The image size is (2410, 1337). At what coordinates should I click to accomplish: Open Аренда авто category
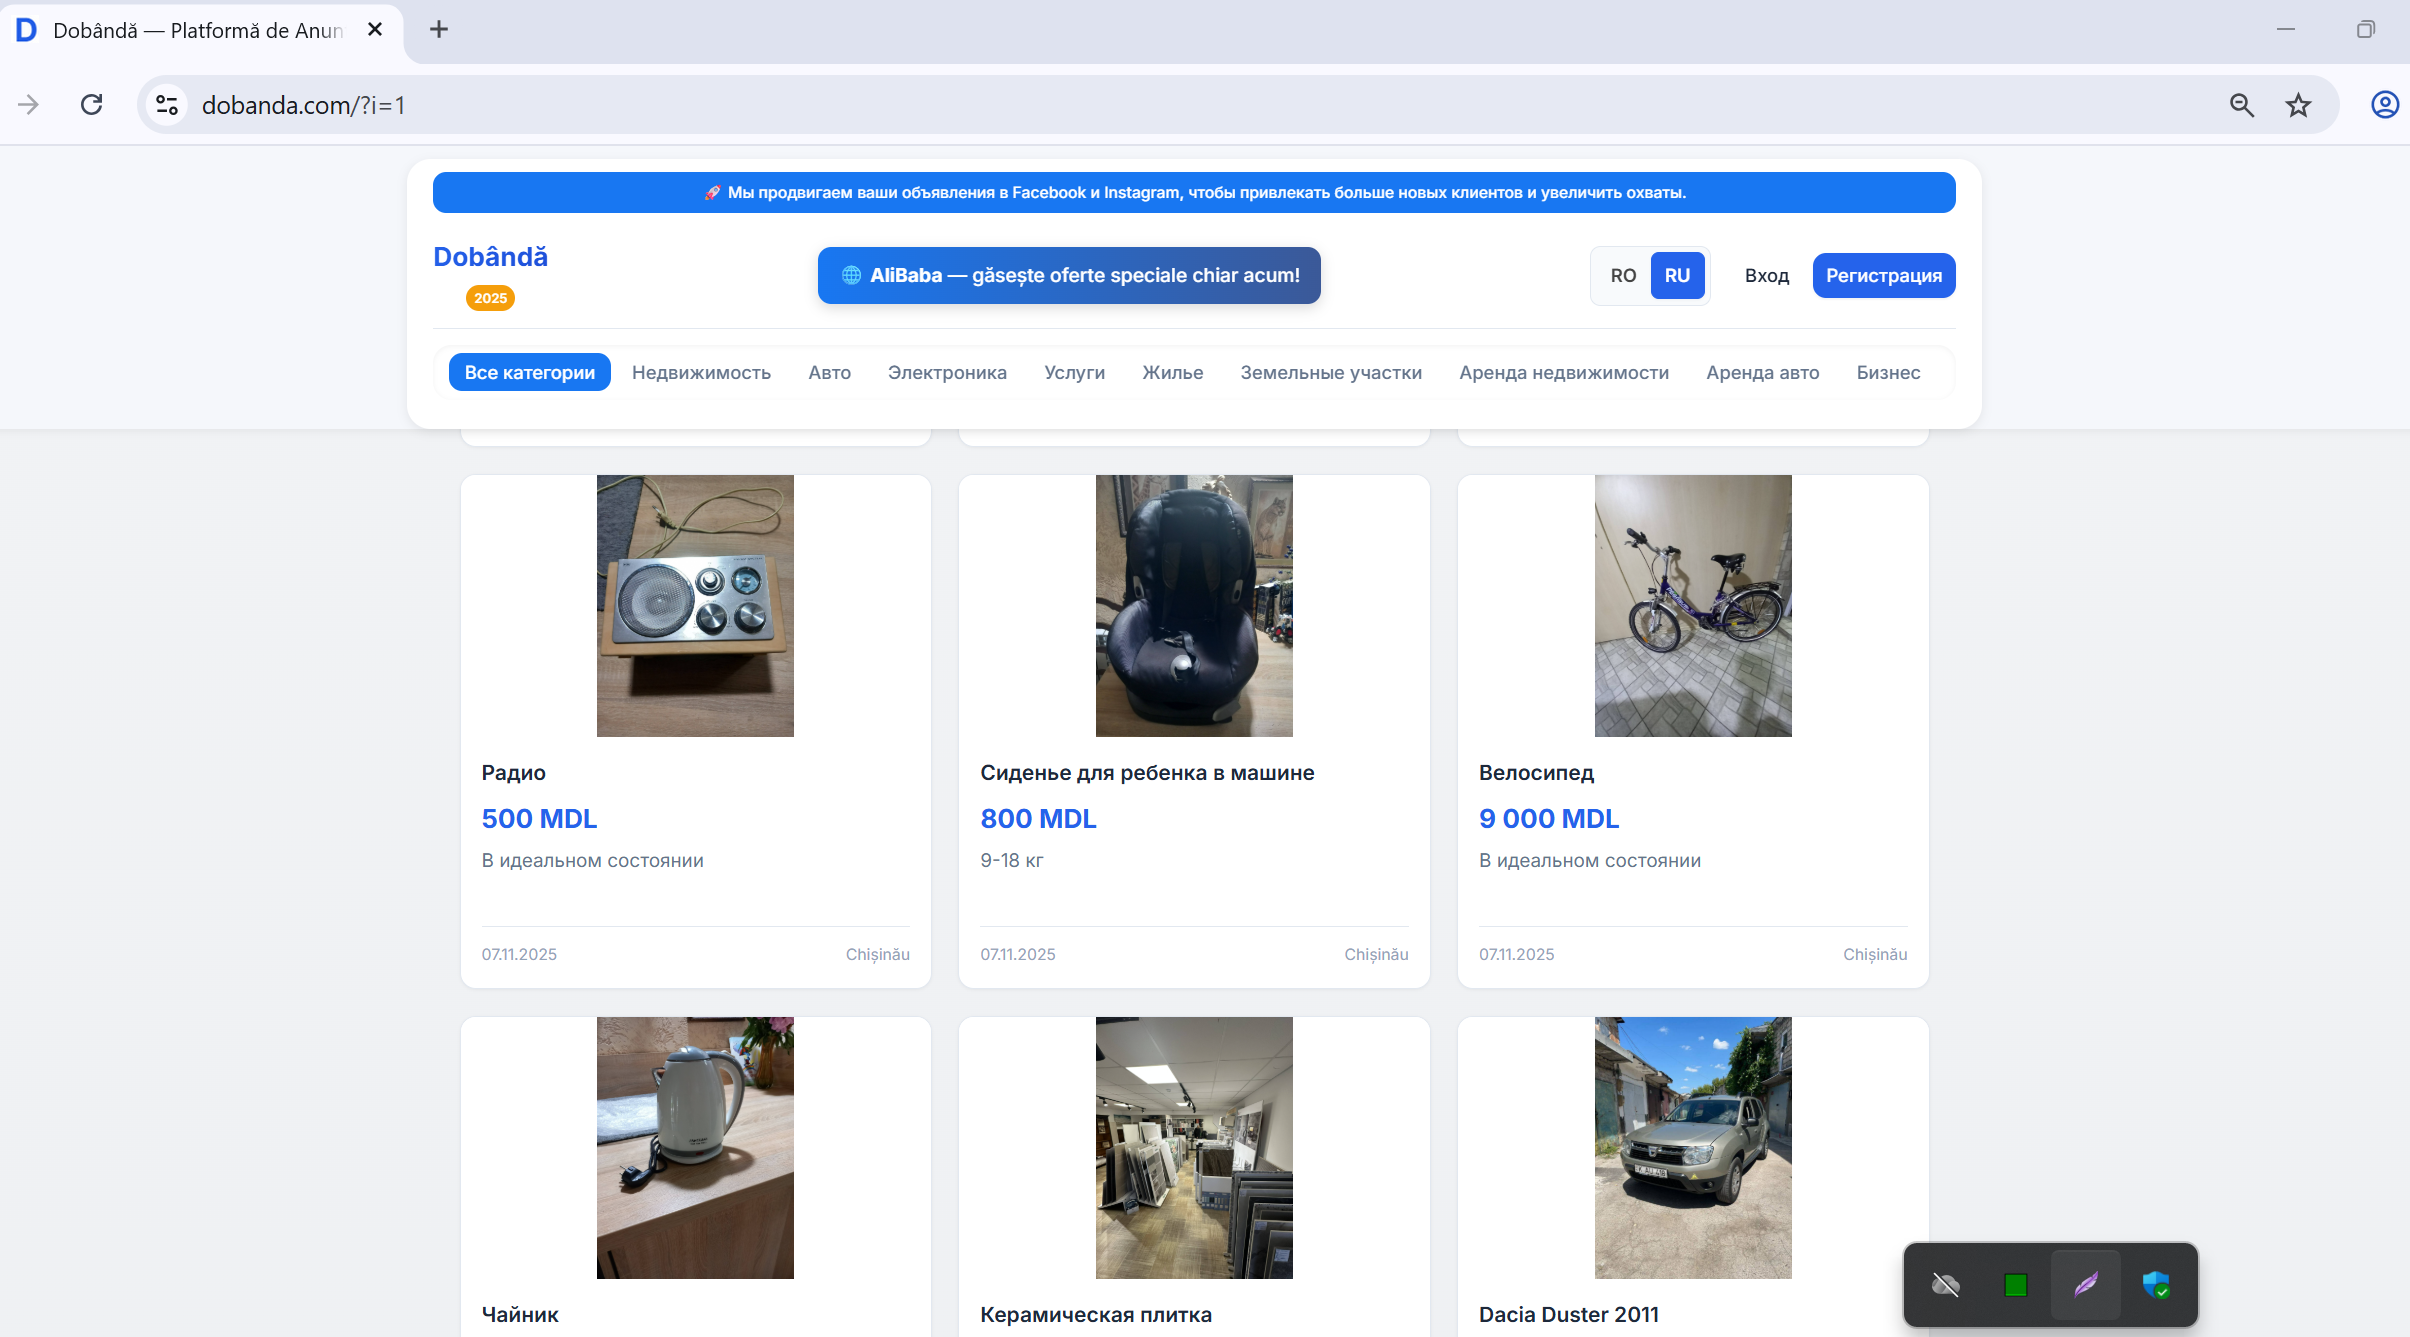(x=1762, y=373)
